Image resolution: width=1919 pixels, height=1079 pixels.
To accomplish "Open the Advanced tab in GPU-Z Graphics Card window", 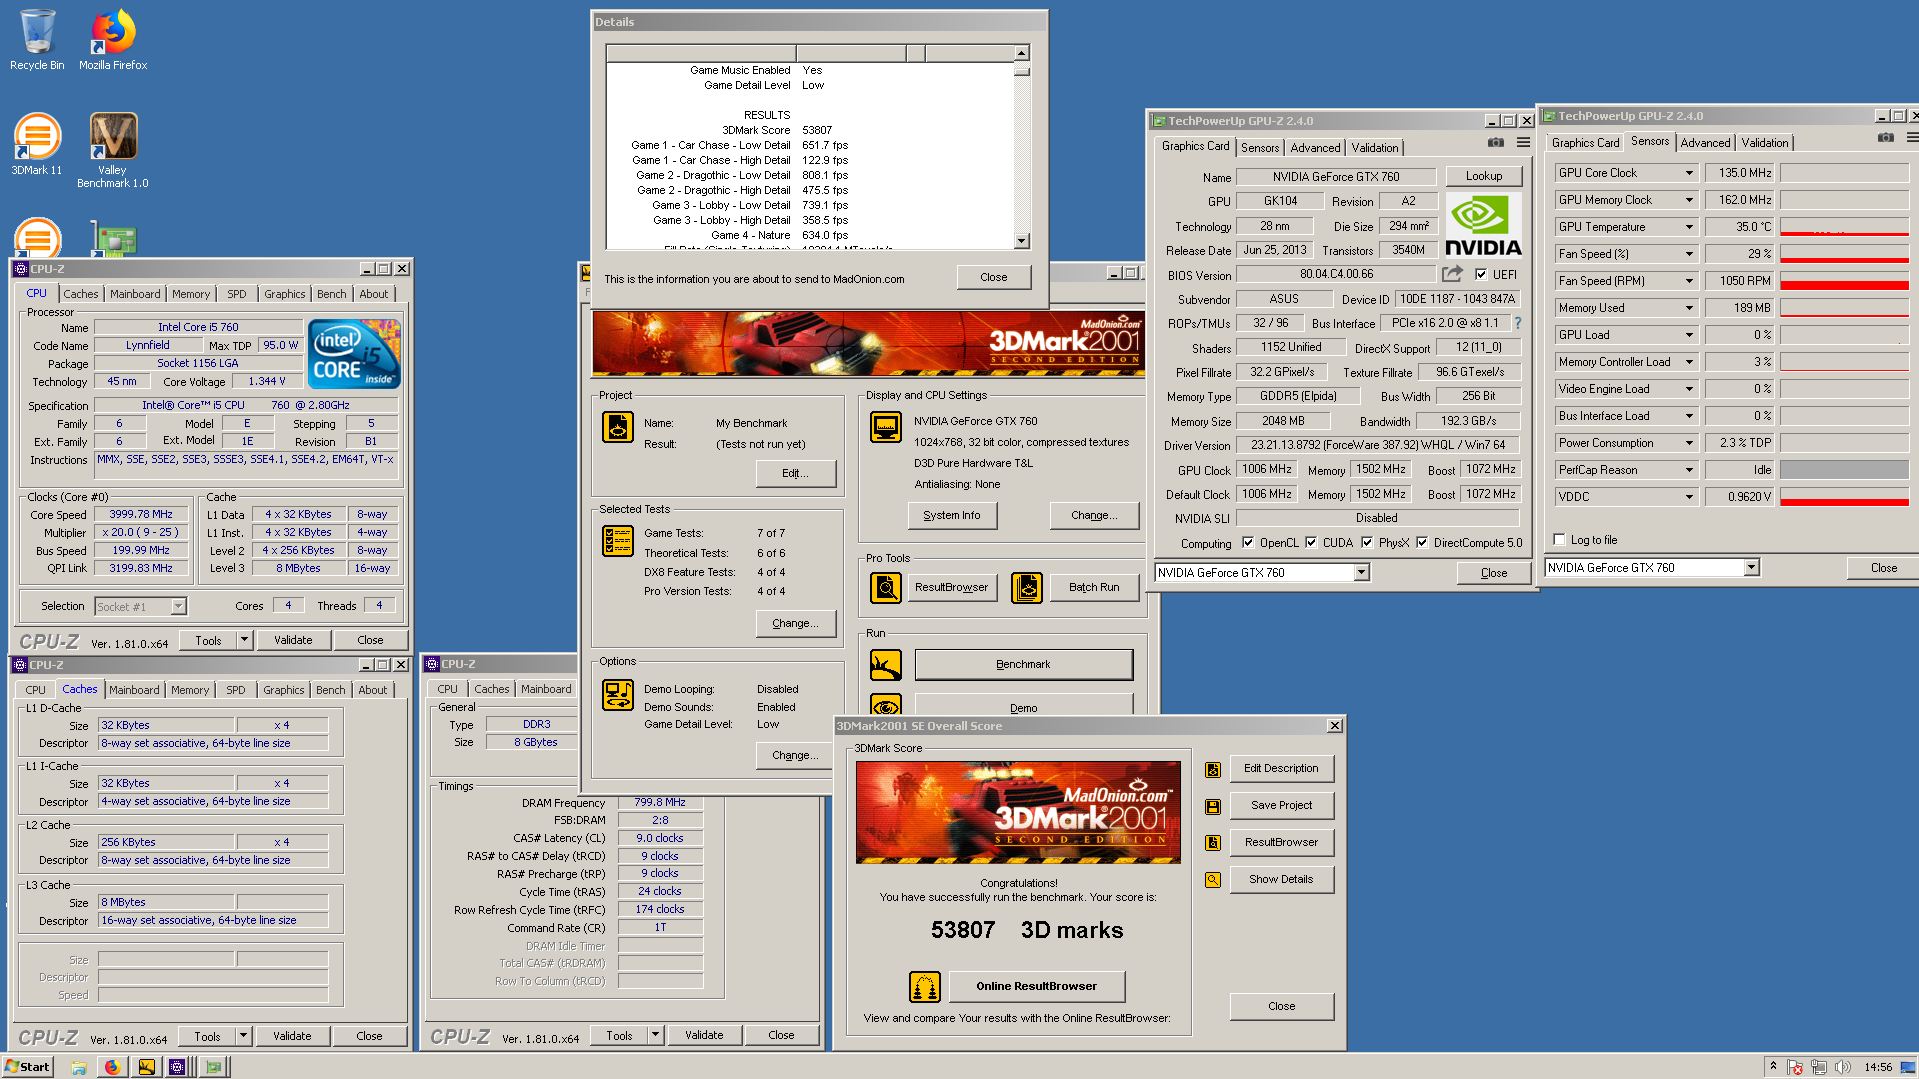I will (x=1315, y=148).
